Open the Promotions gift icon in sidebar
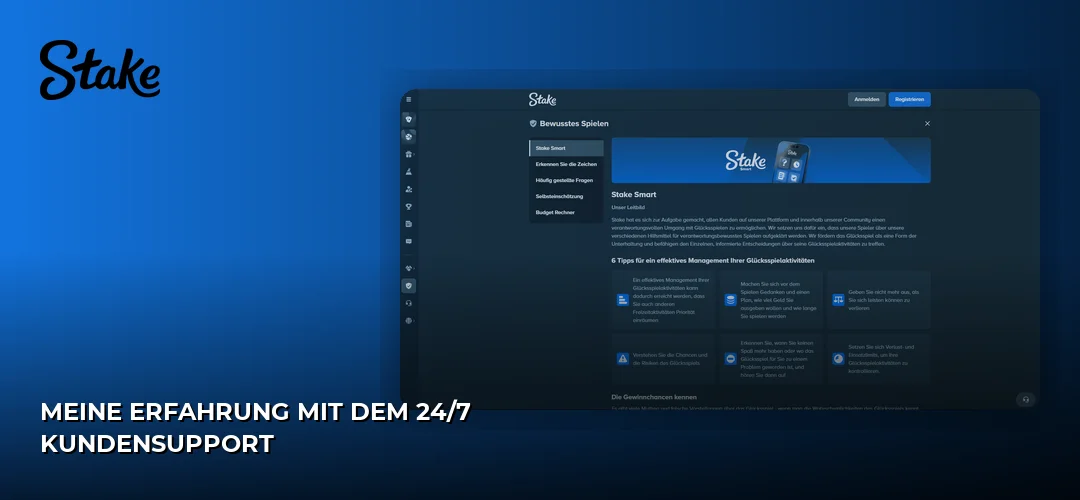The image size is (1080, 500). coord(408,154)
